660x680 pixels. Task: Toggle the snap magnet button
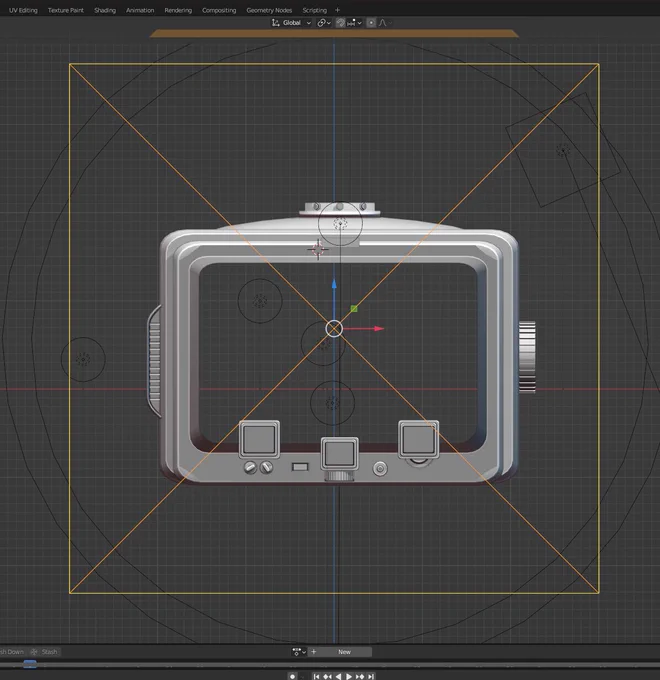click(x=340, y=23)
